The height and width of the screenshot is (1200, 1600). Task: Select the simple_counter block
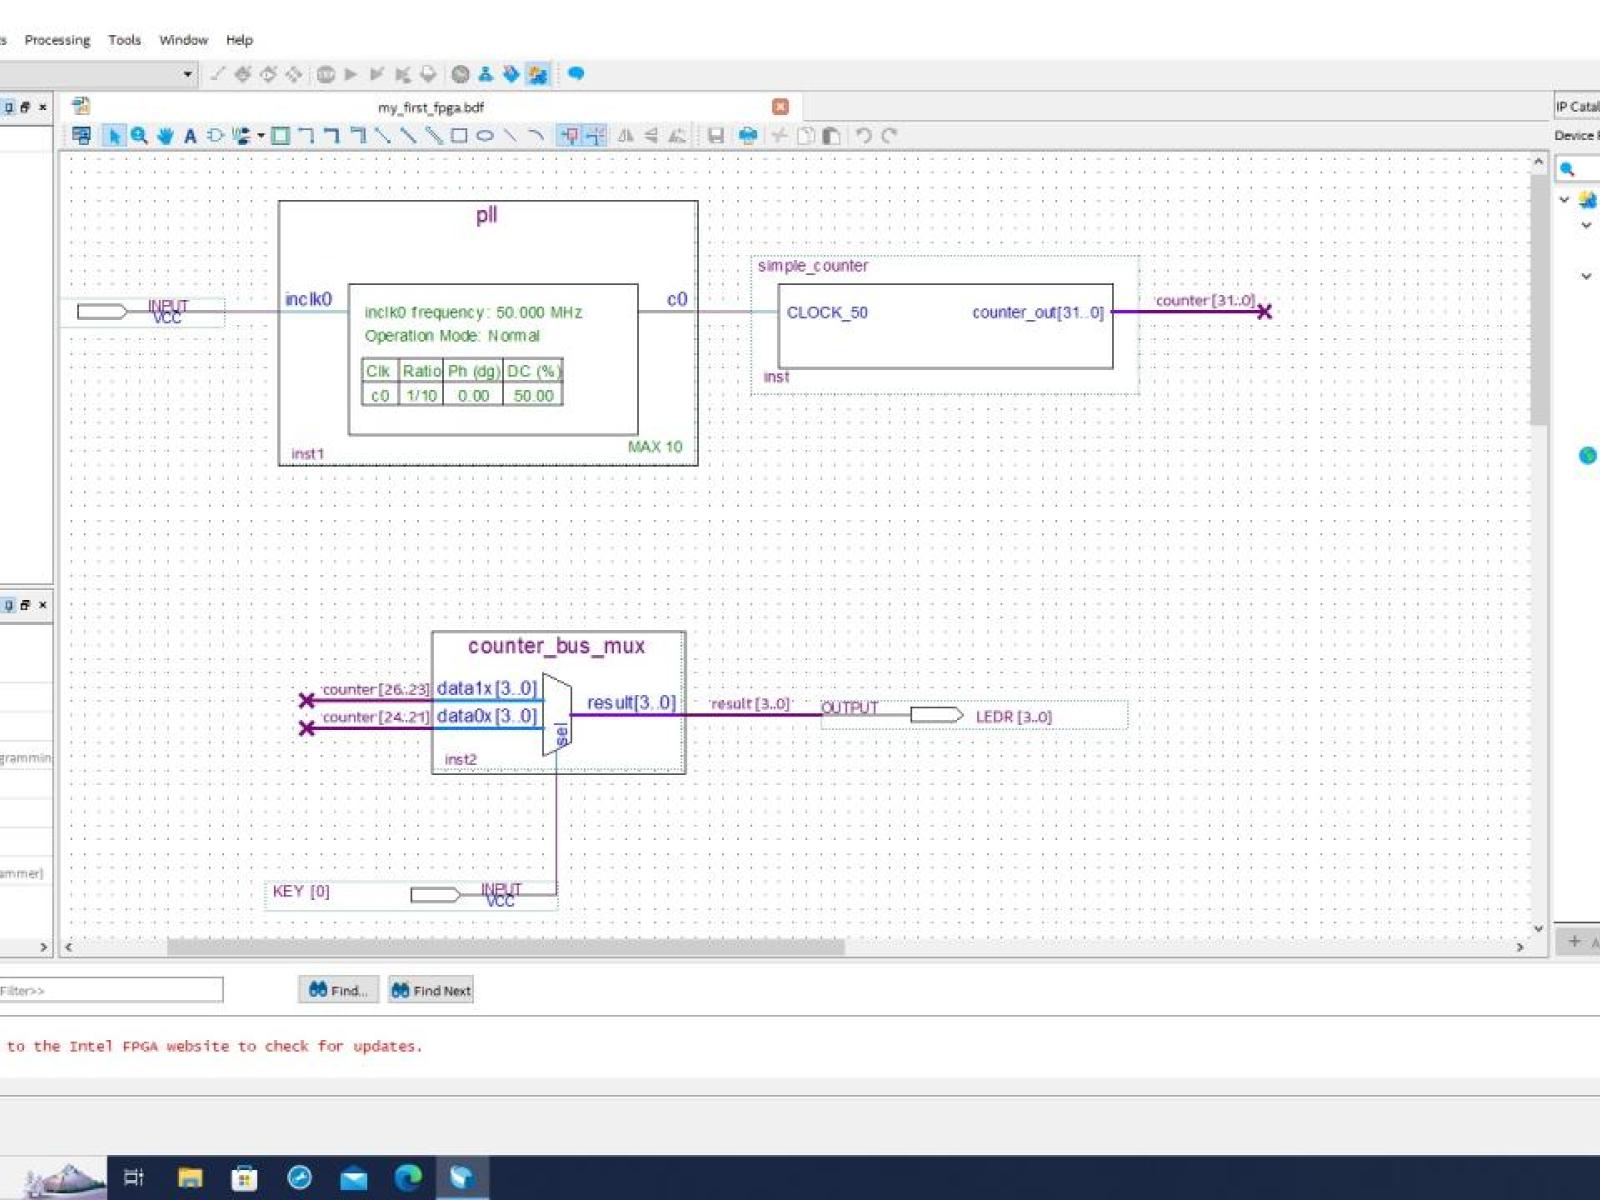(945, 325)
